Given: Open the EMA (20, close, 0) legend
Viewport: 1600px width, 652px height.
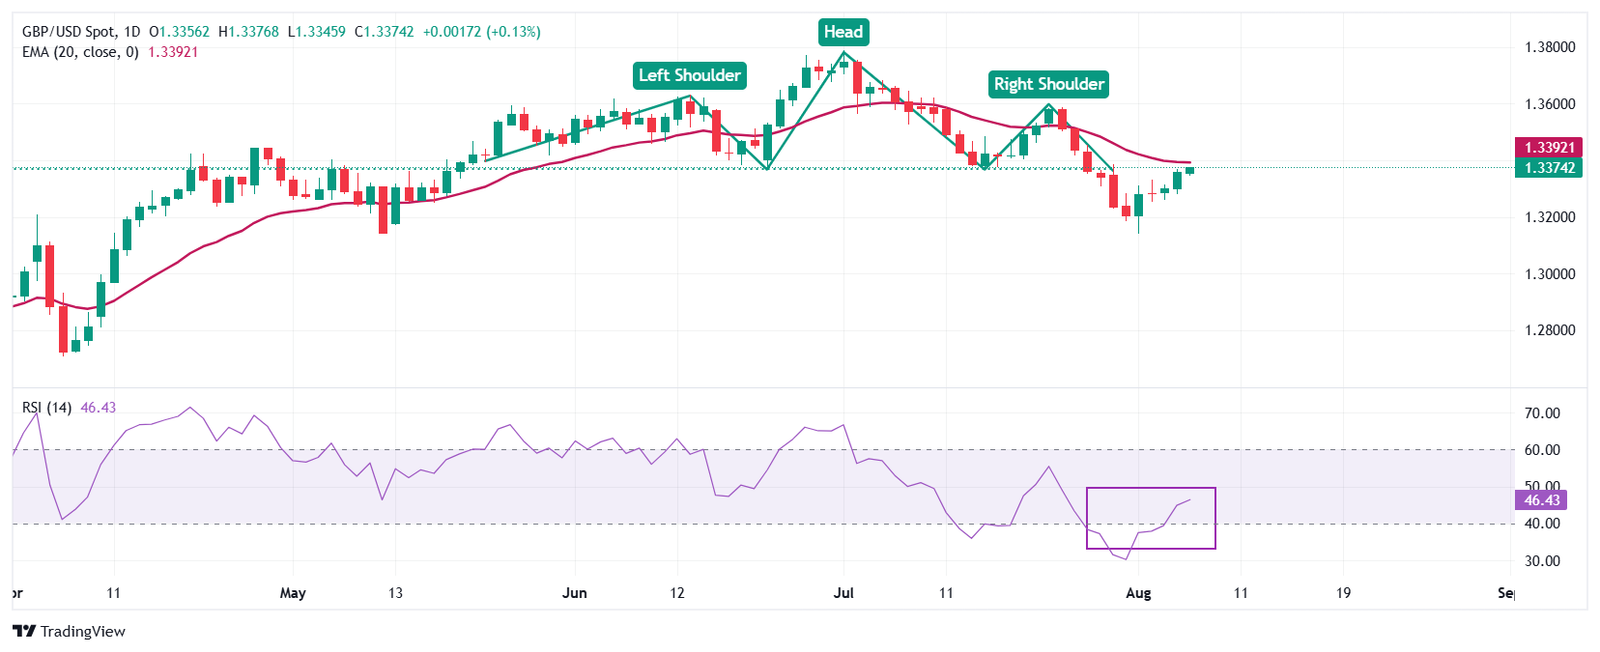Looking at the screenshot, I should pyautogui.click(x=80, y=52).
